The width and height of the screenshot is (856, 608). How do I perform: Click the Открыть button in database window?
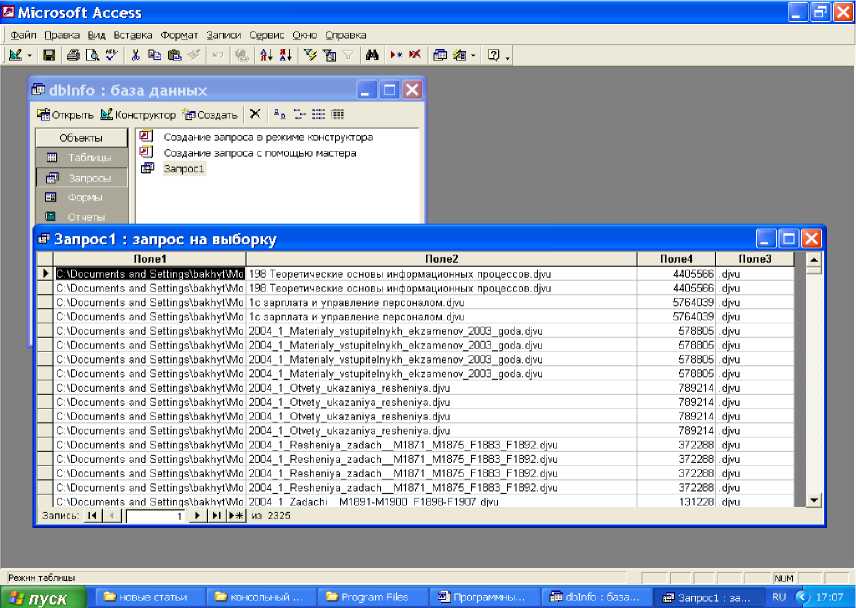(66, 115)
